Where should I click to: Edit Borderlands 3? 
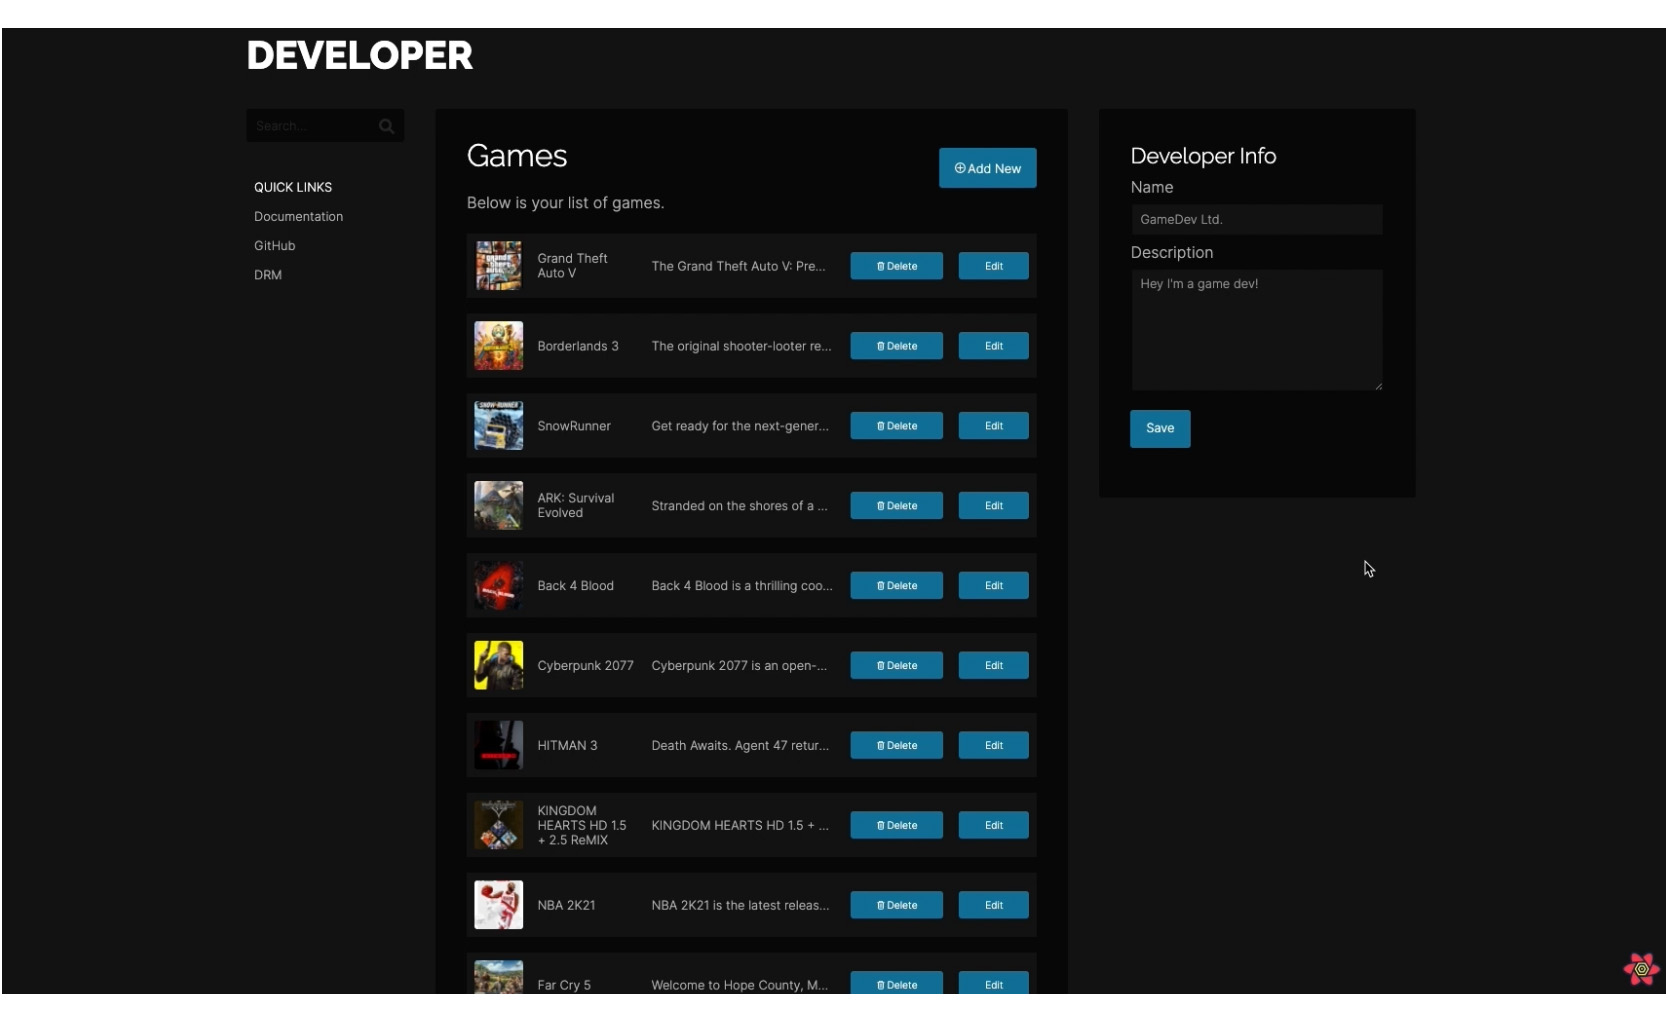tap(993, 346)
